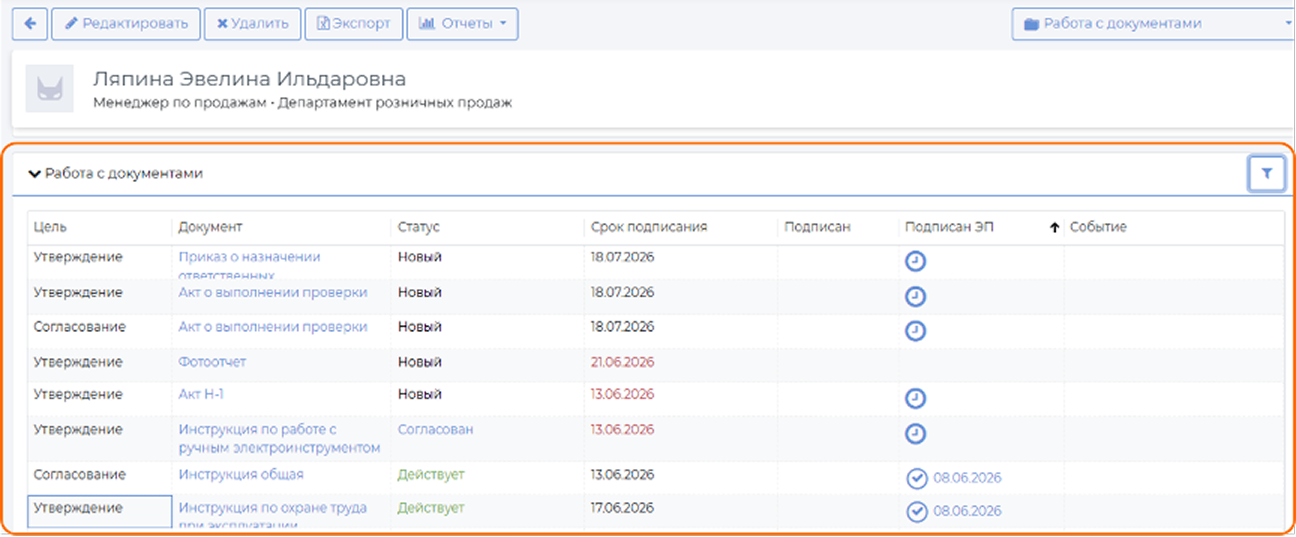
Task: Go back with the left arrow button
Action: pos(30,24)
